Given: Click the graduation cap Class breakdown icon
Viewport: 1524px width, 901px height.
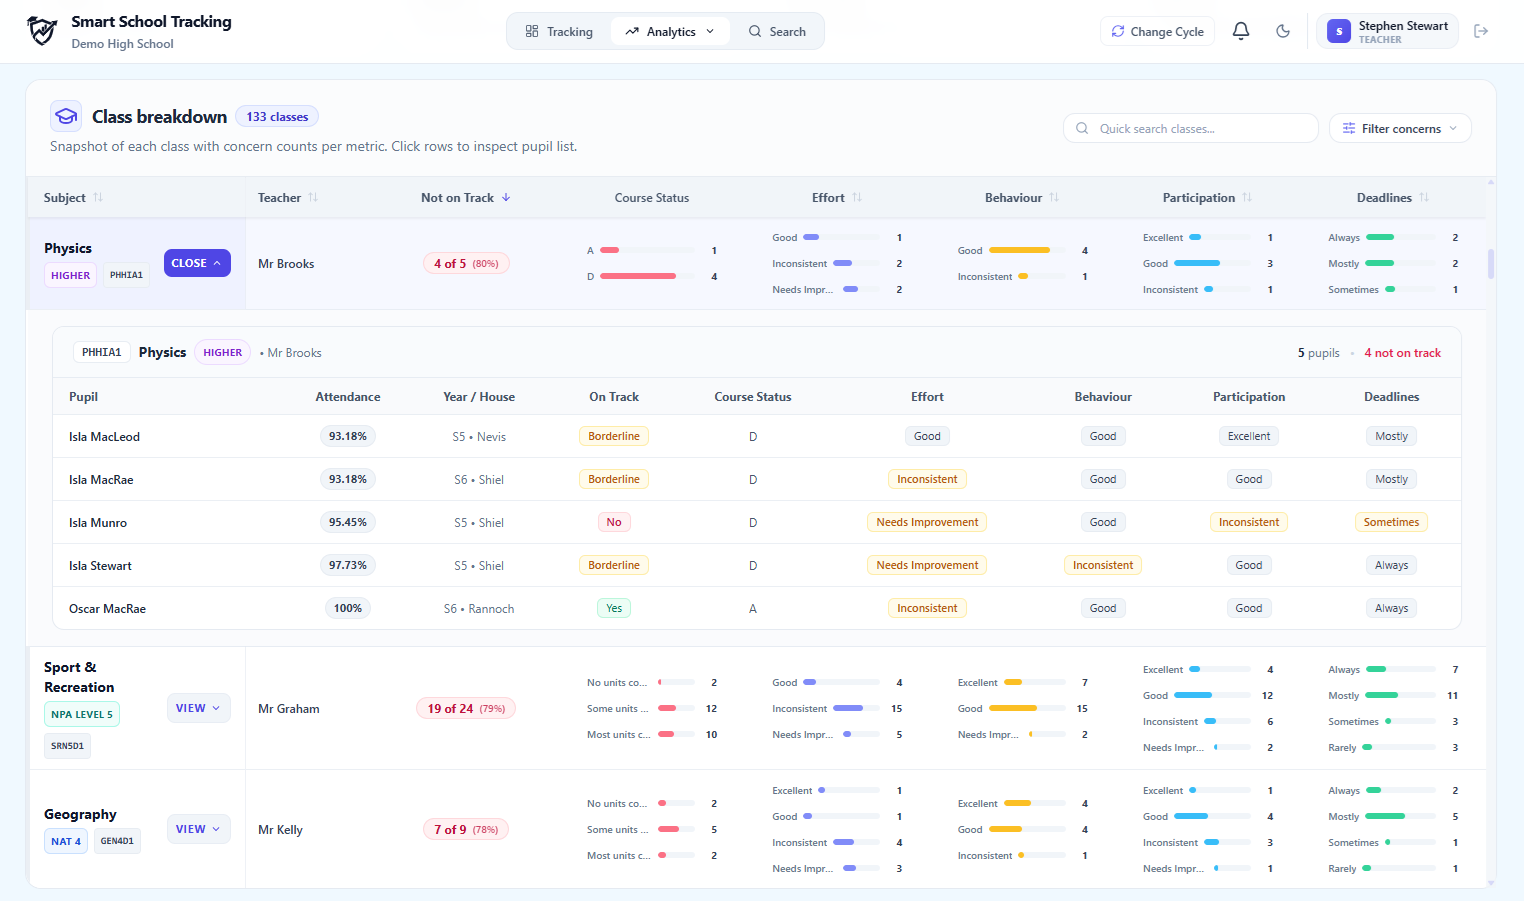Looking at the screenshot, I should (x=66, y=116).
